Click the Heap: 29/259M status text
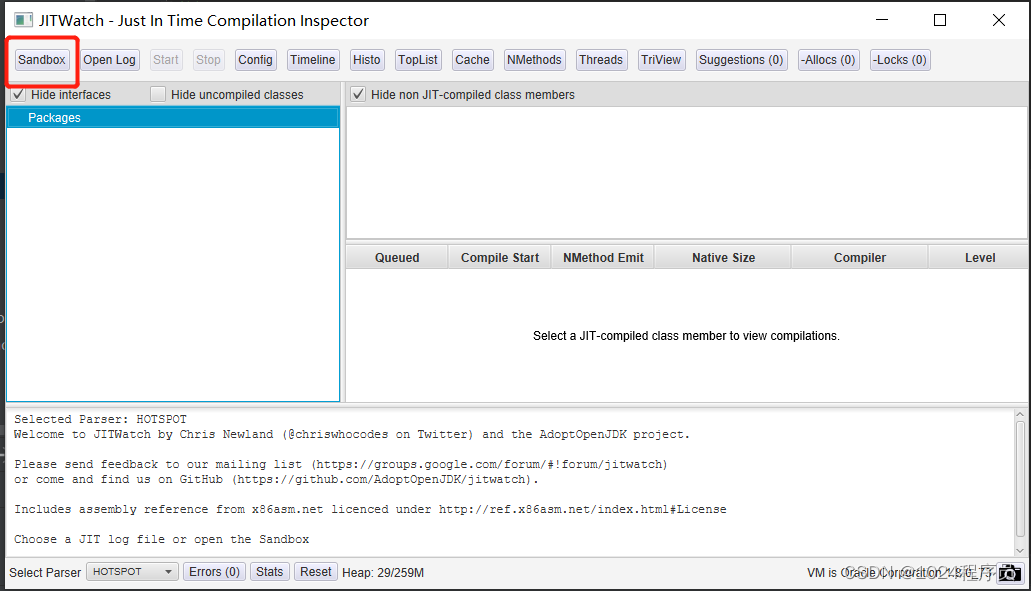1031x591 pixels. [x=383, y=573]
